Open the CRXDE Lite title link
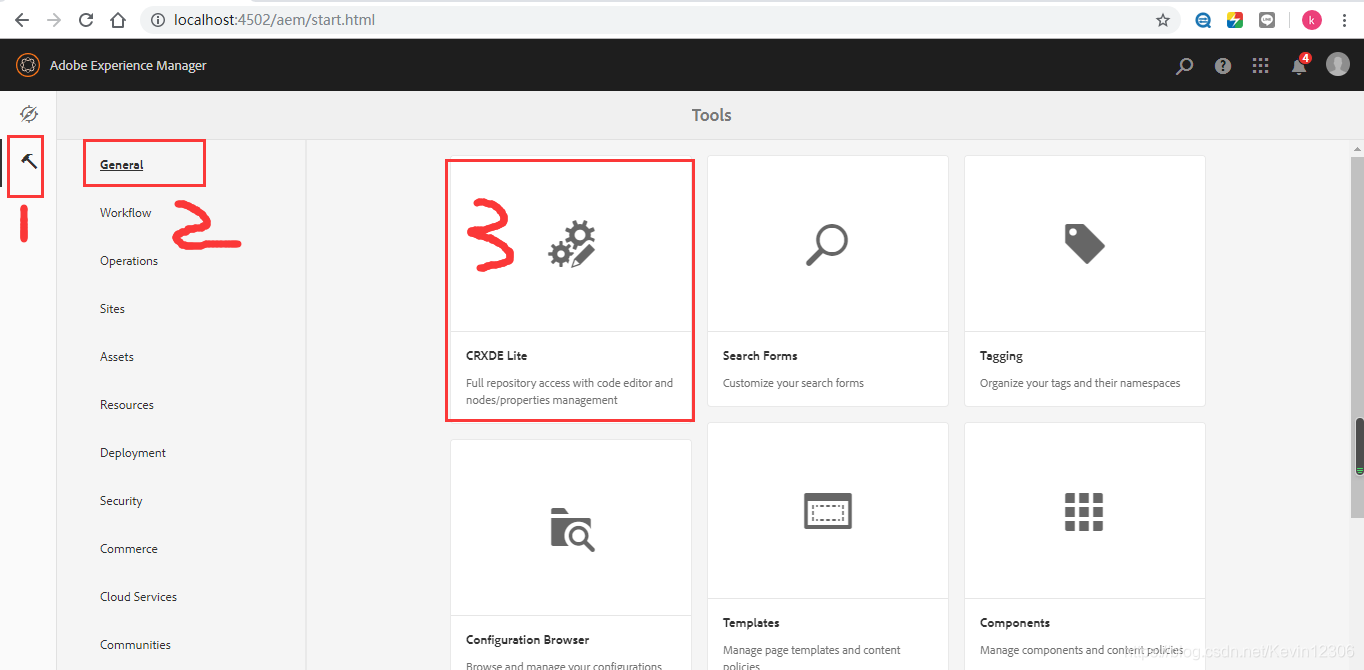The image size is (1364, 670). pos(496,356)
